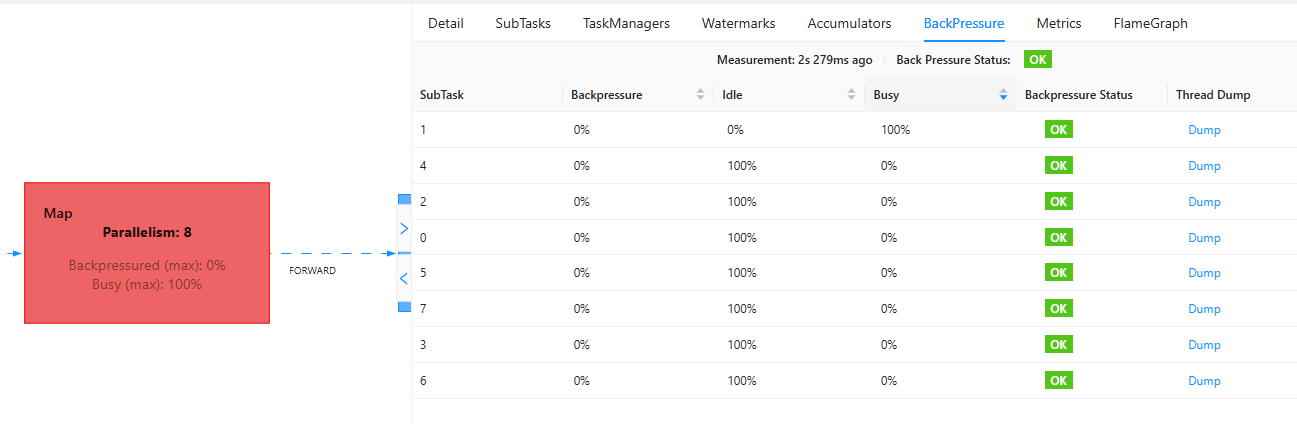This screenshot has height=424, width=1297.
Task: Sort by the Backpressure column sort arrows
Action: point(700,95)
